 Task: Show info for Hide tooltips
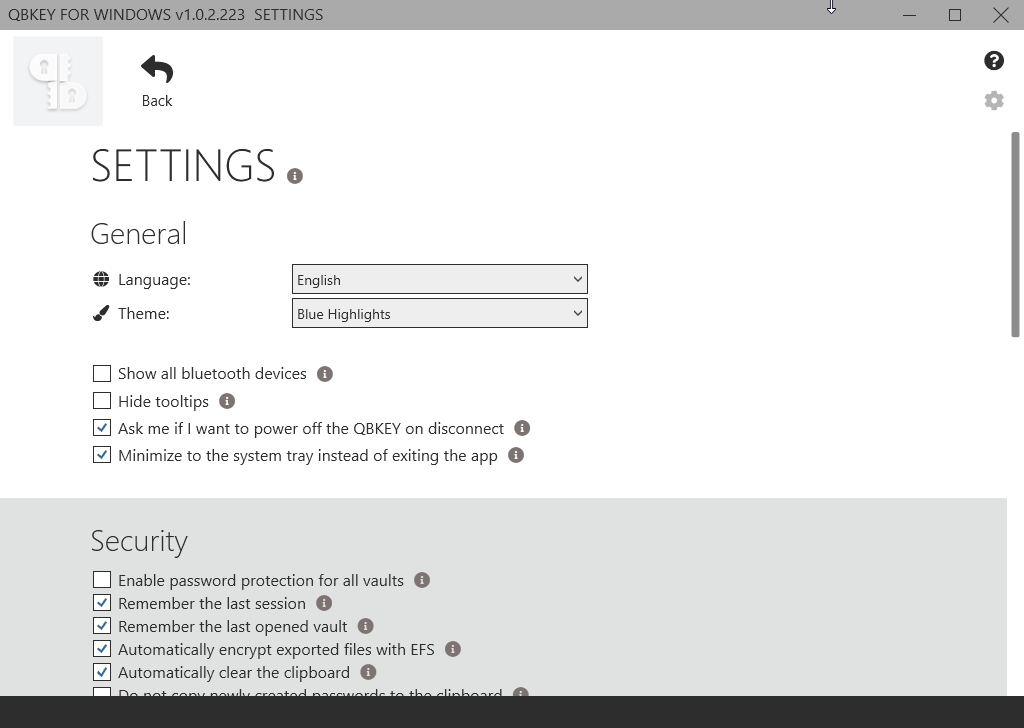point(227,401)
